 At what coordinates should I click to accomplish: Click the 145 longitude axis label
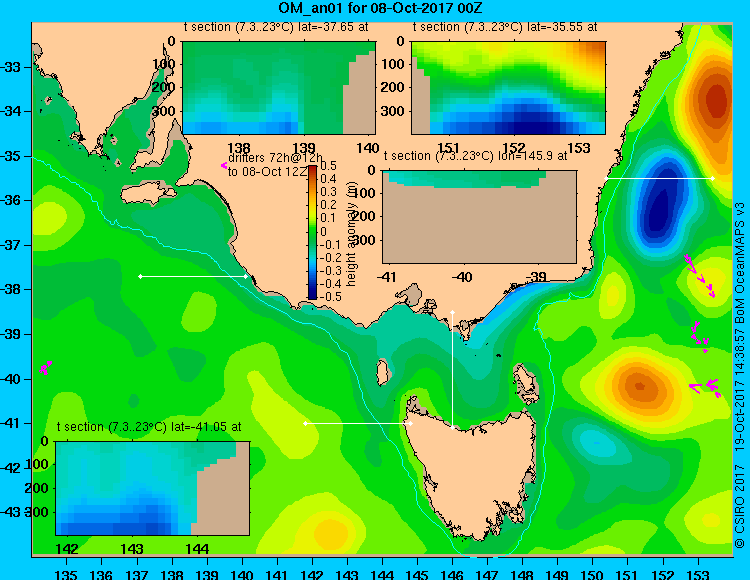417,574
